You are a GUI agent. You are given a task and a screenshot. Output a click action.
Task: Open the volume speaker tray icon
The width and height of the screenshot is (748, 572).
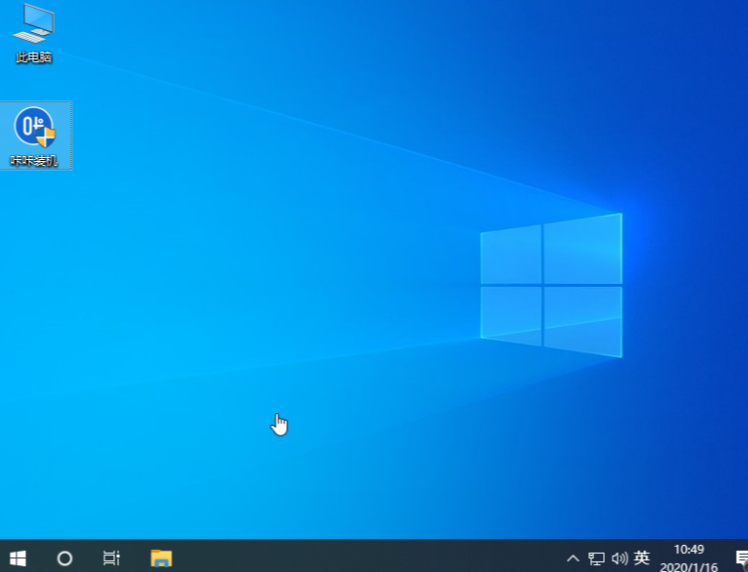[619, 558]
